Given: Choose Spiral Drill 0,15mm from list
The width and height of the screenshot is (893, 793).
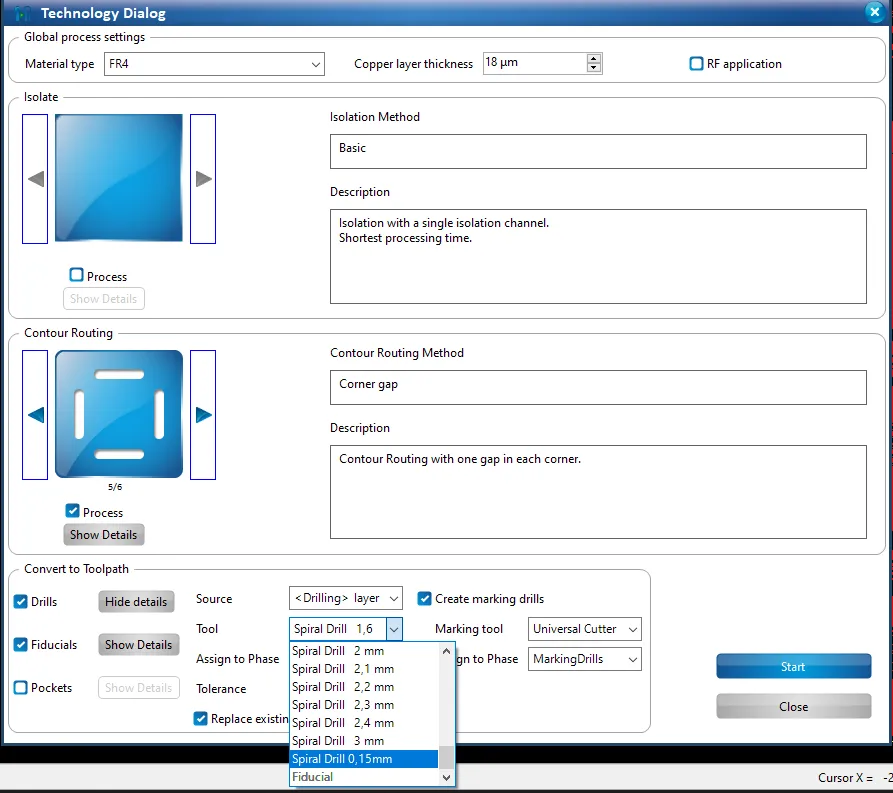Looking at the screenshot, I should click(x=364, y=759).
